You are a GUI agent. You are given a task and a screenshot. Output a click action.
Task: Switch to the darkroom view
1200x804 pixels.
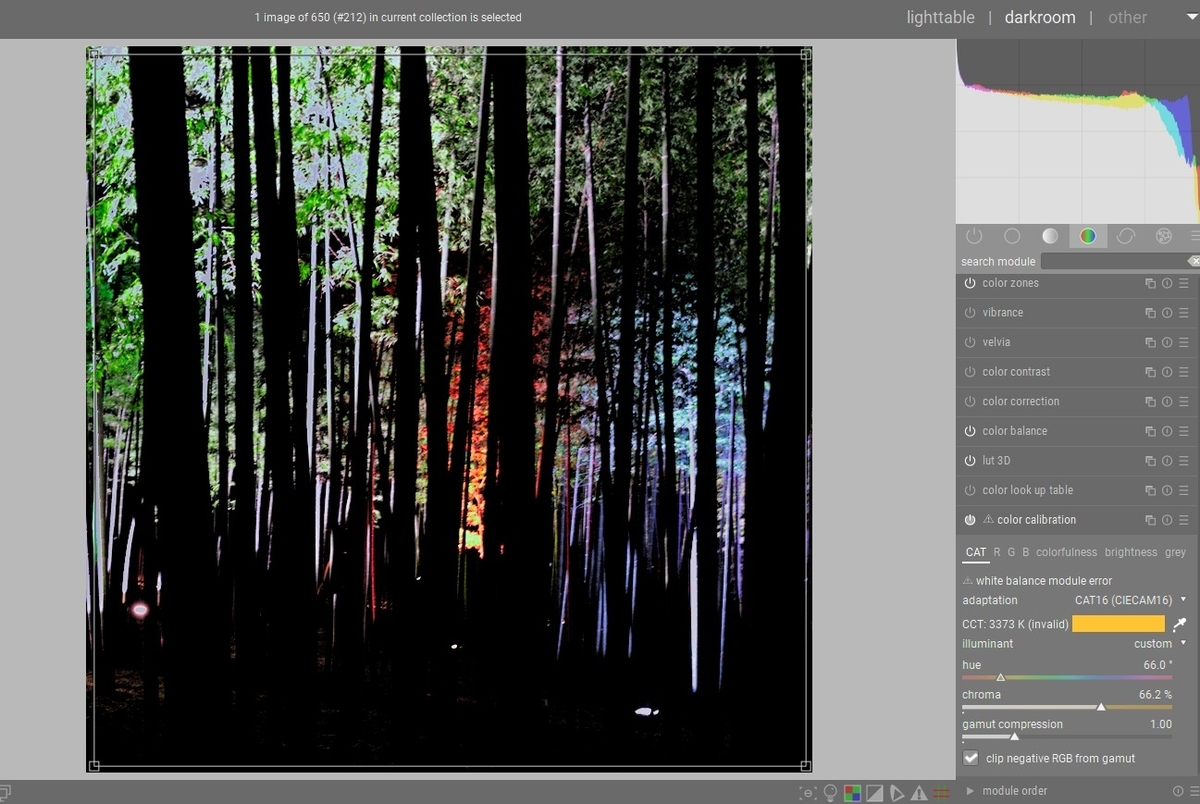(x=1040, y=17)
